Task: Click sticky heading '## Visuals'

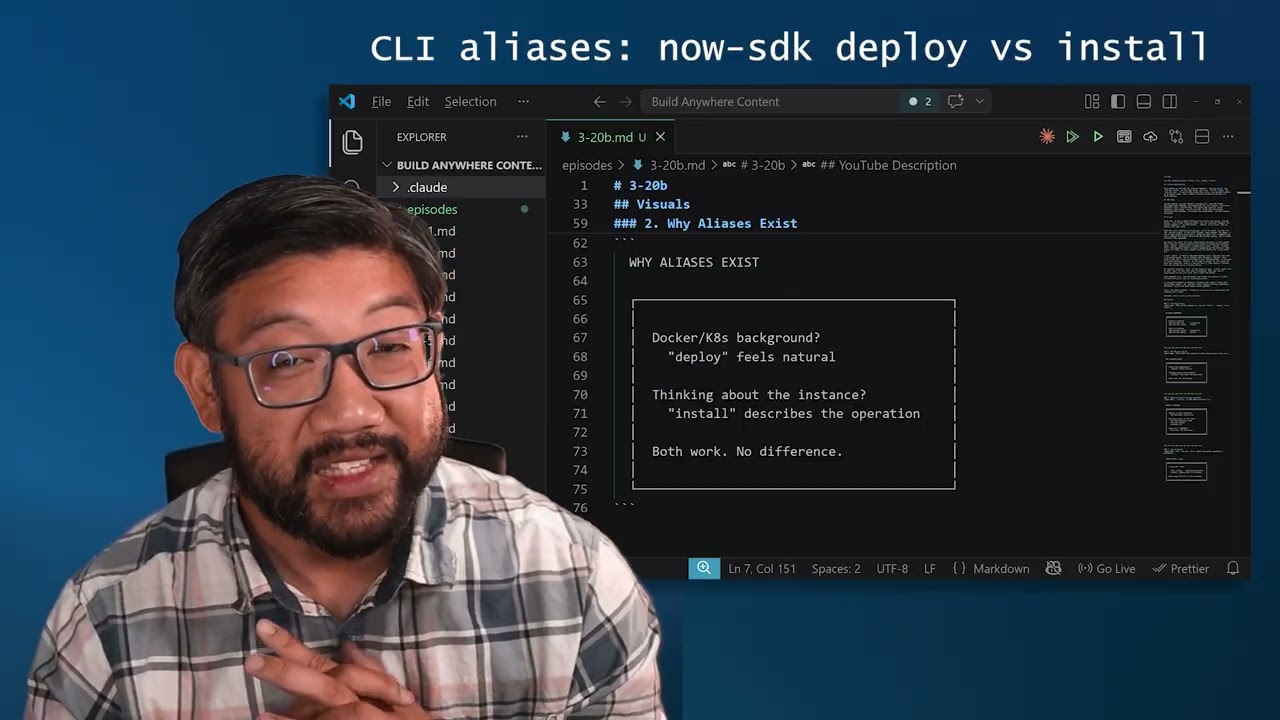Action: coord(652,204)
